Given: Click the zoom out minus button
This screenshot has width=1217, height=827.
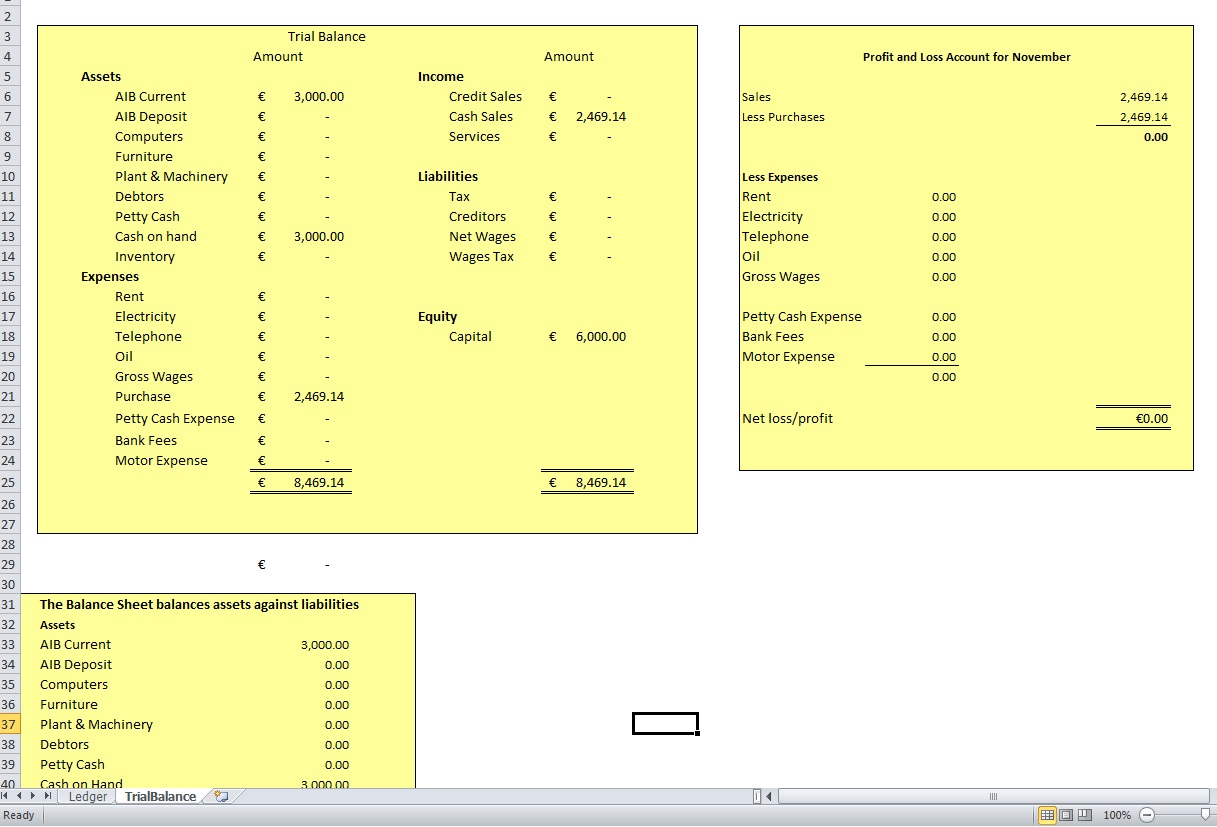Looking at the screenshot, I should pyautogui.click(x=1147, y=815).
